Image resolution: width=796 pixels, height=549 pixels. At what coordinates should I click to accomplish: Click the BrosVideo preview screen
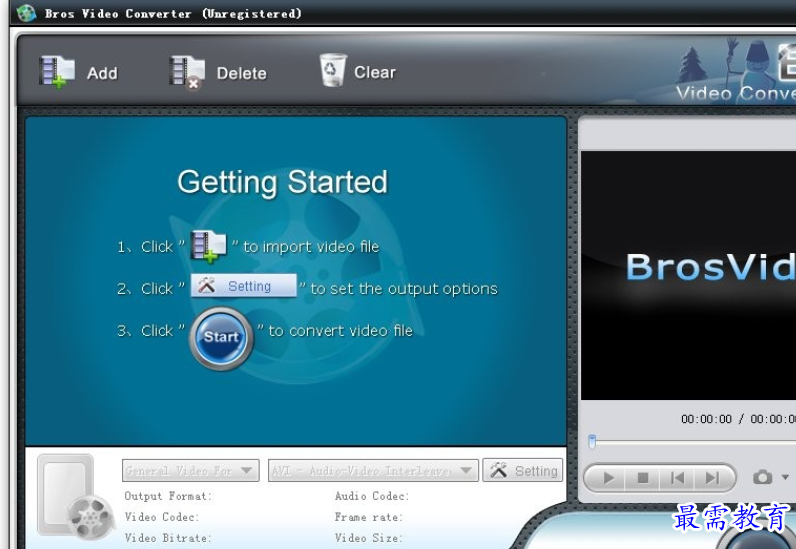688,275
